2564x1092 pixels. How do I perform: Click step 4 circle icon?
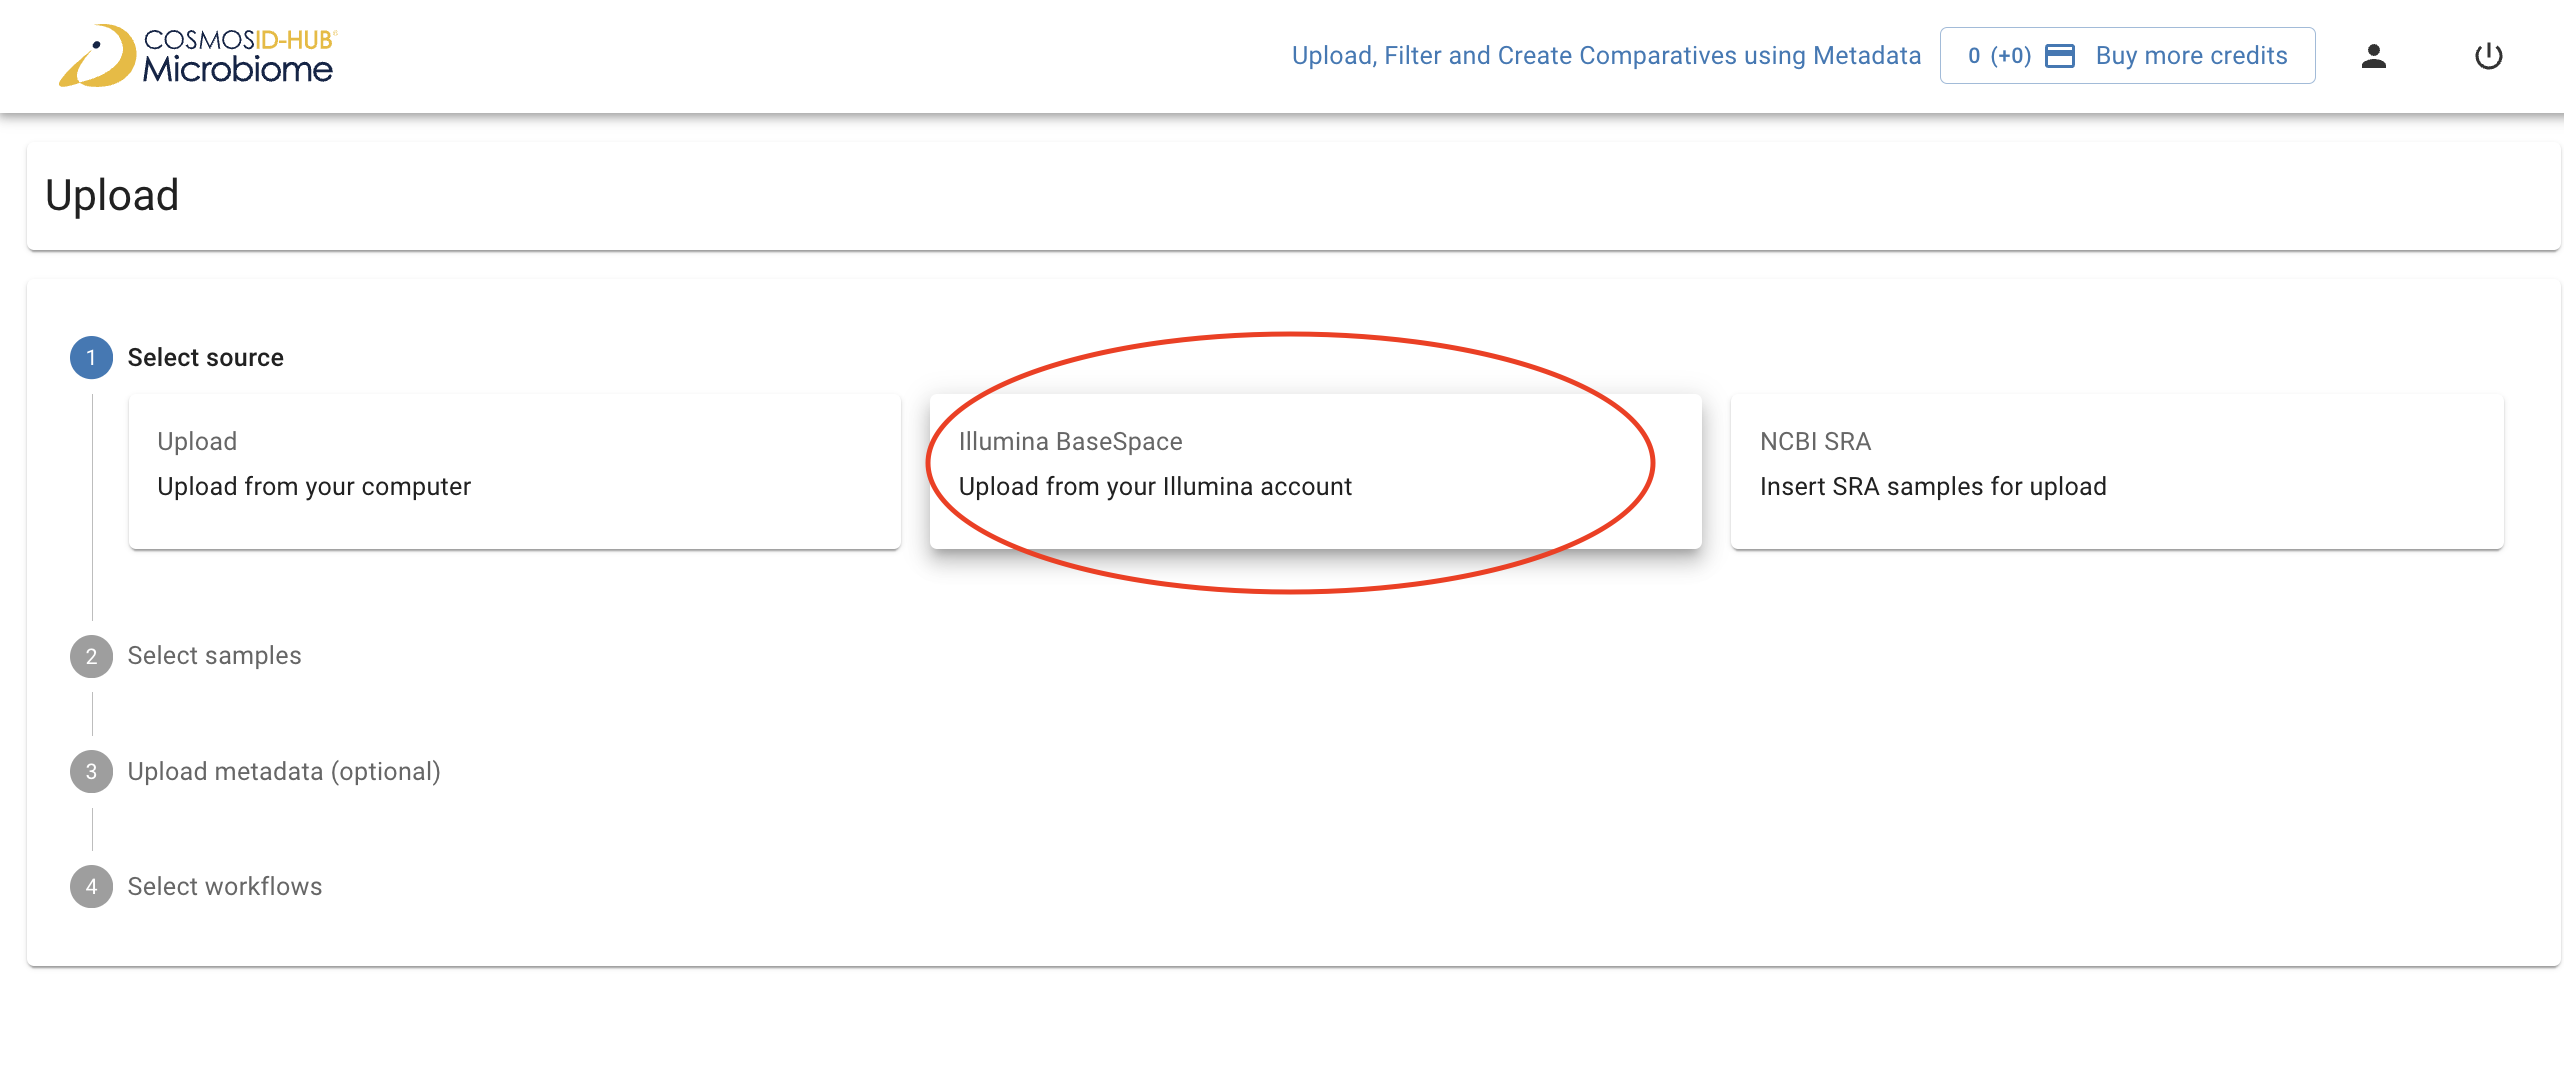click(x=91, y=887)
